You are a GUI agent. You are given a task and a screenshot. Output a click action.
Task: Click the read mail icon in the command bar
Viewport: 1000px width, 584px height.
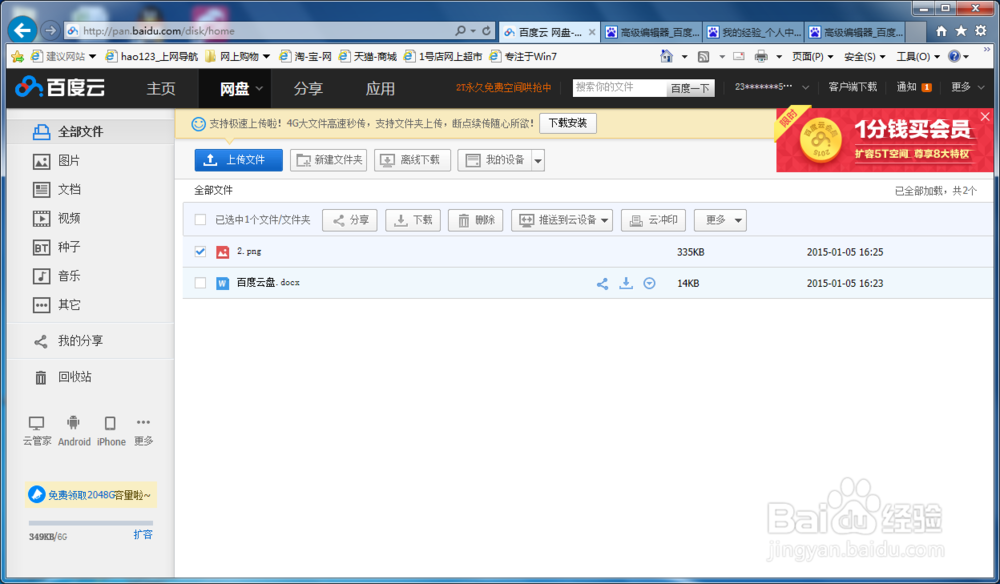point(739,56)
